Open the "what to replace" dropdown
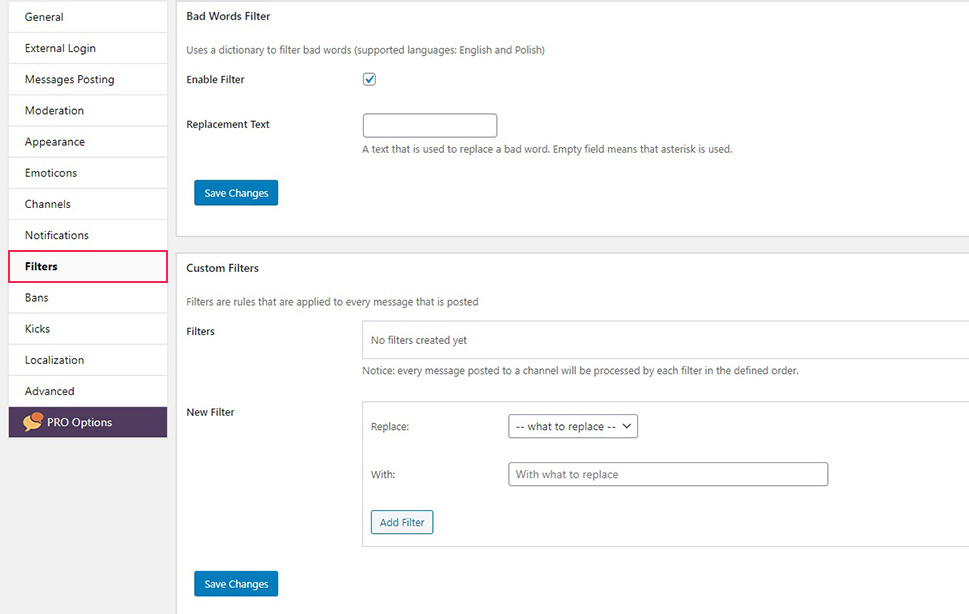This screenshot has height=614, width=969. pyautogui.click(x=573, y=426)
